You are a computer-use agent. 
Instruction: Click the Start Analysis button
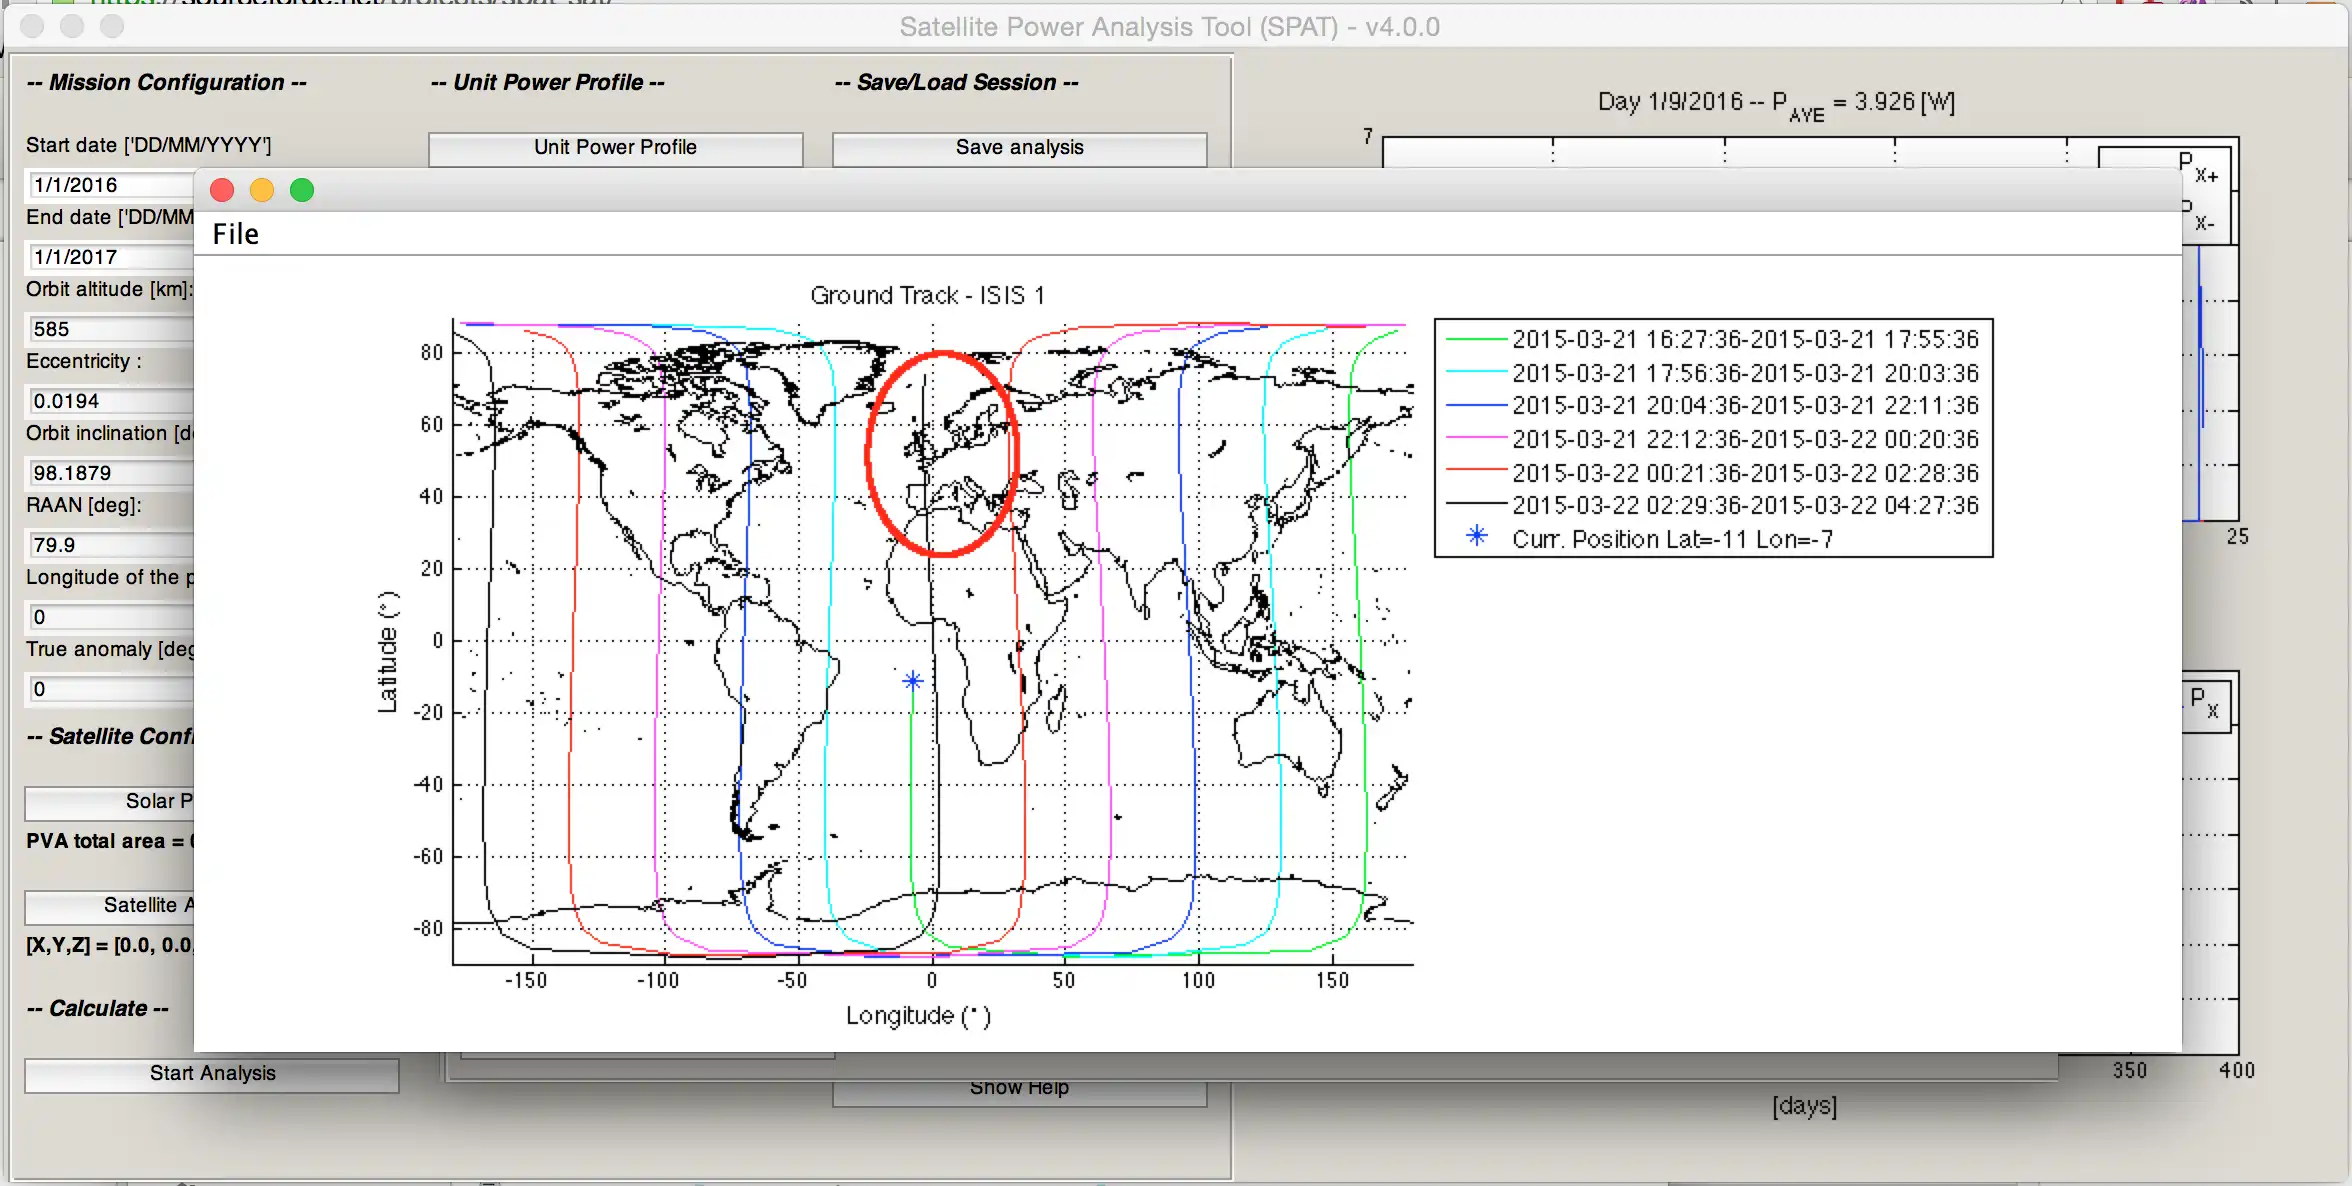tap(210, 1073)
